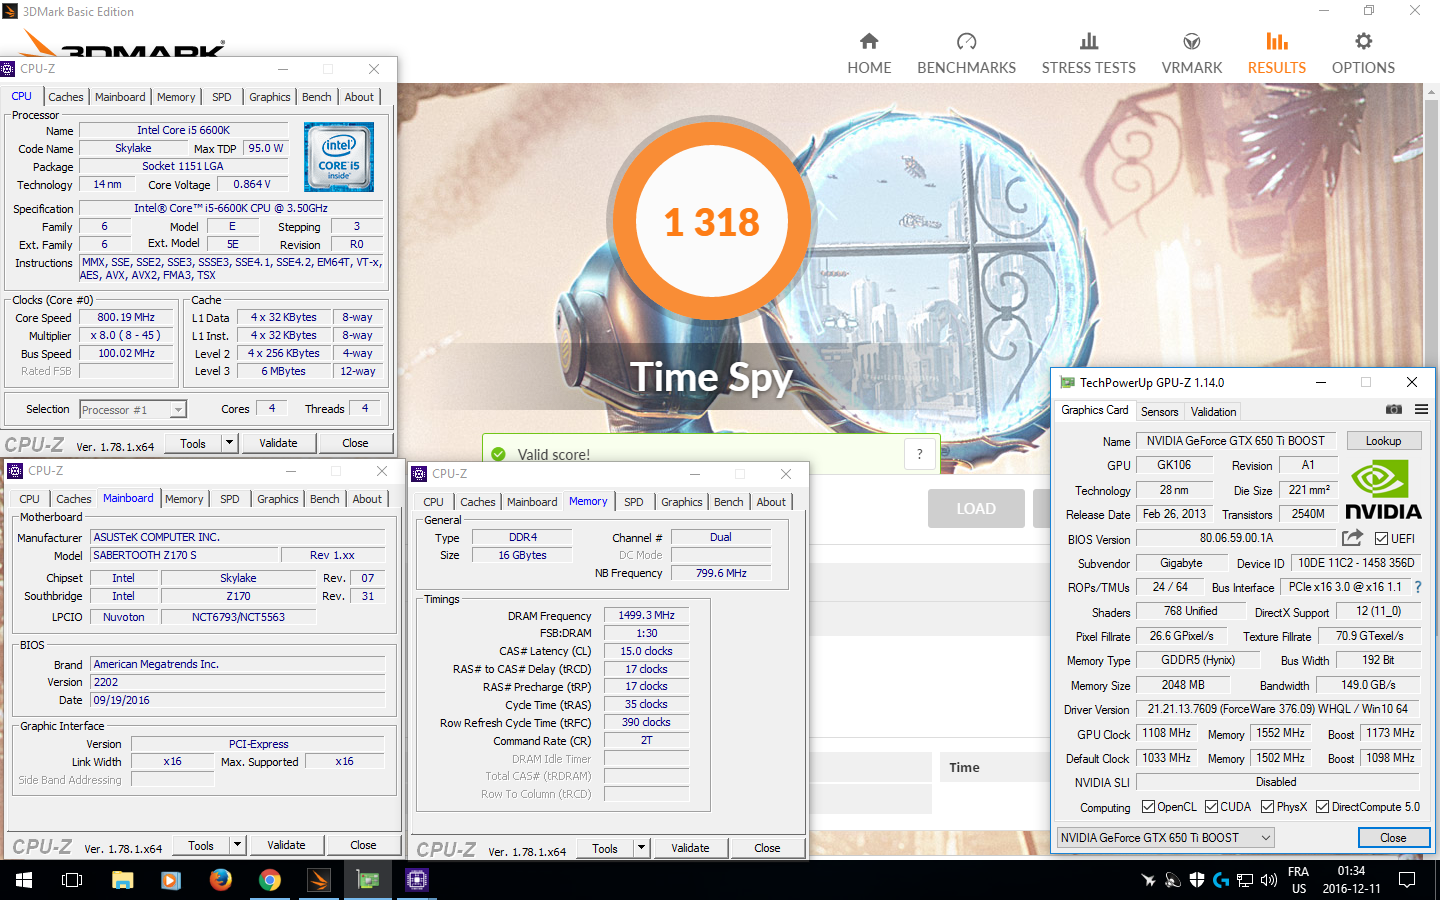Open Bench tab in the CPU-Z CPU window
Viewport: 1440px width, 900px height.
[x=317, y=97]
